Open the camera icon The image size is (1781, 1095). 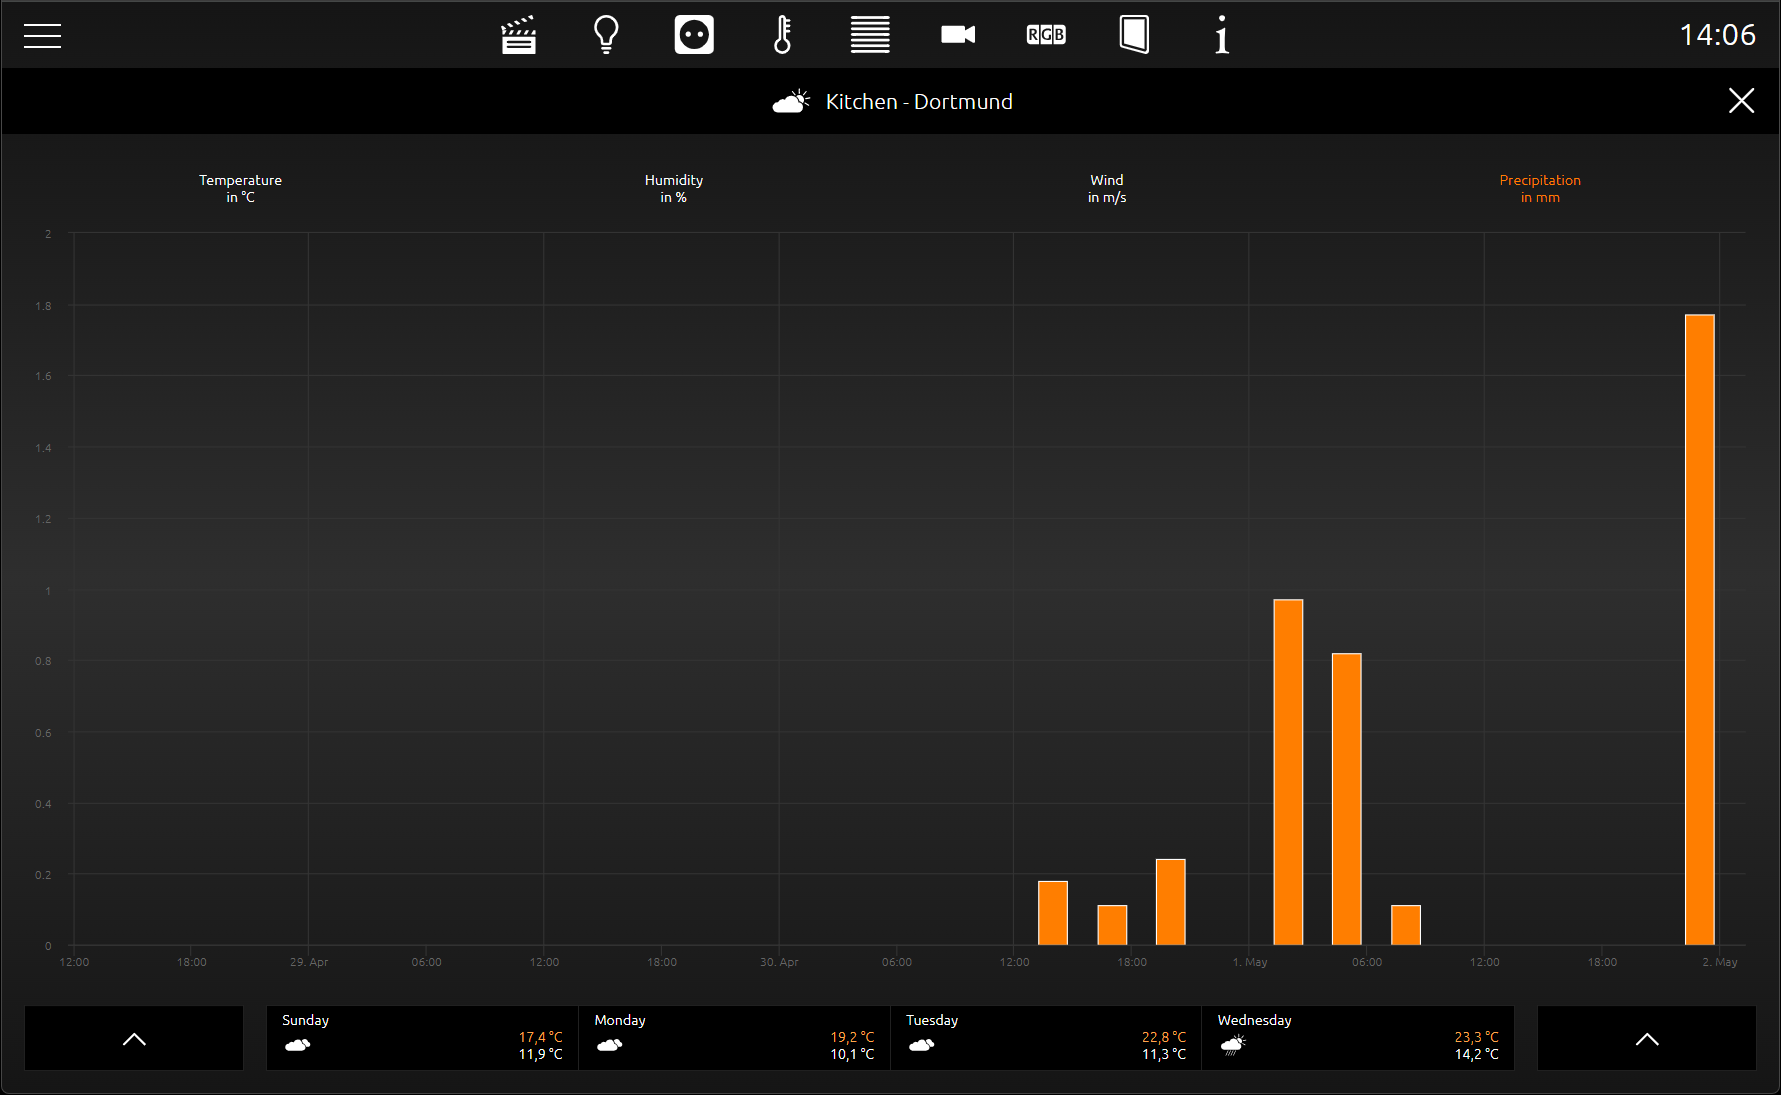958,35
